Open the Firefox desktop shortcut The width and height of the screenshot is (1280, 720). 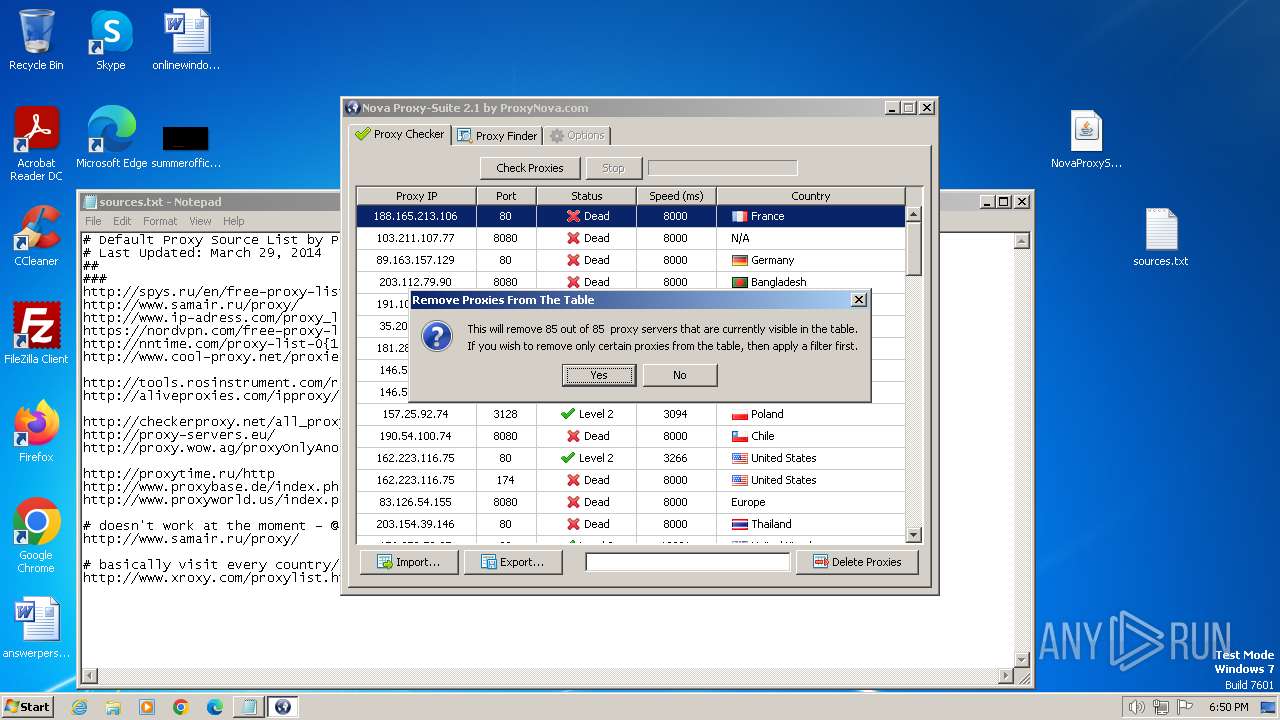pos(36,432)
